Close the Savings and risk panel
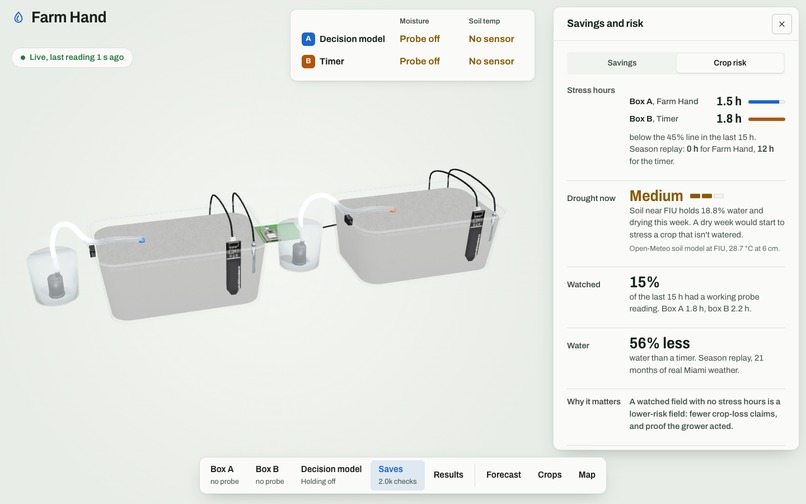The height and width of the screenshot is (504, 806). pyautogui.click(x=781, y=24)
